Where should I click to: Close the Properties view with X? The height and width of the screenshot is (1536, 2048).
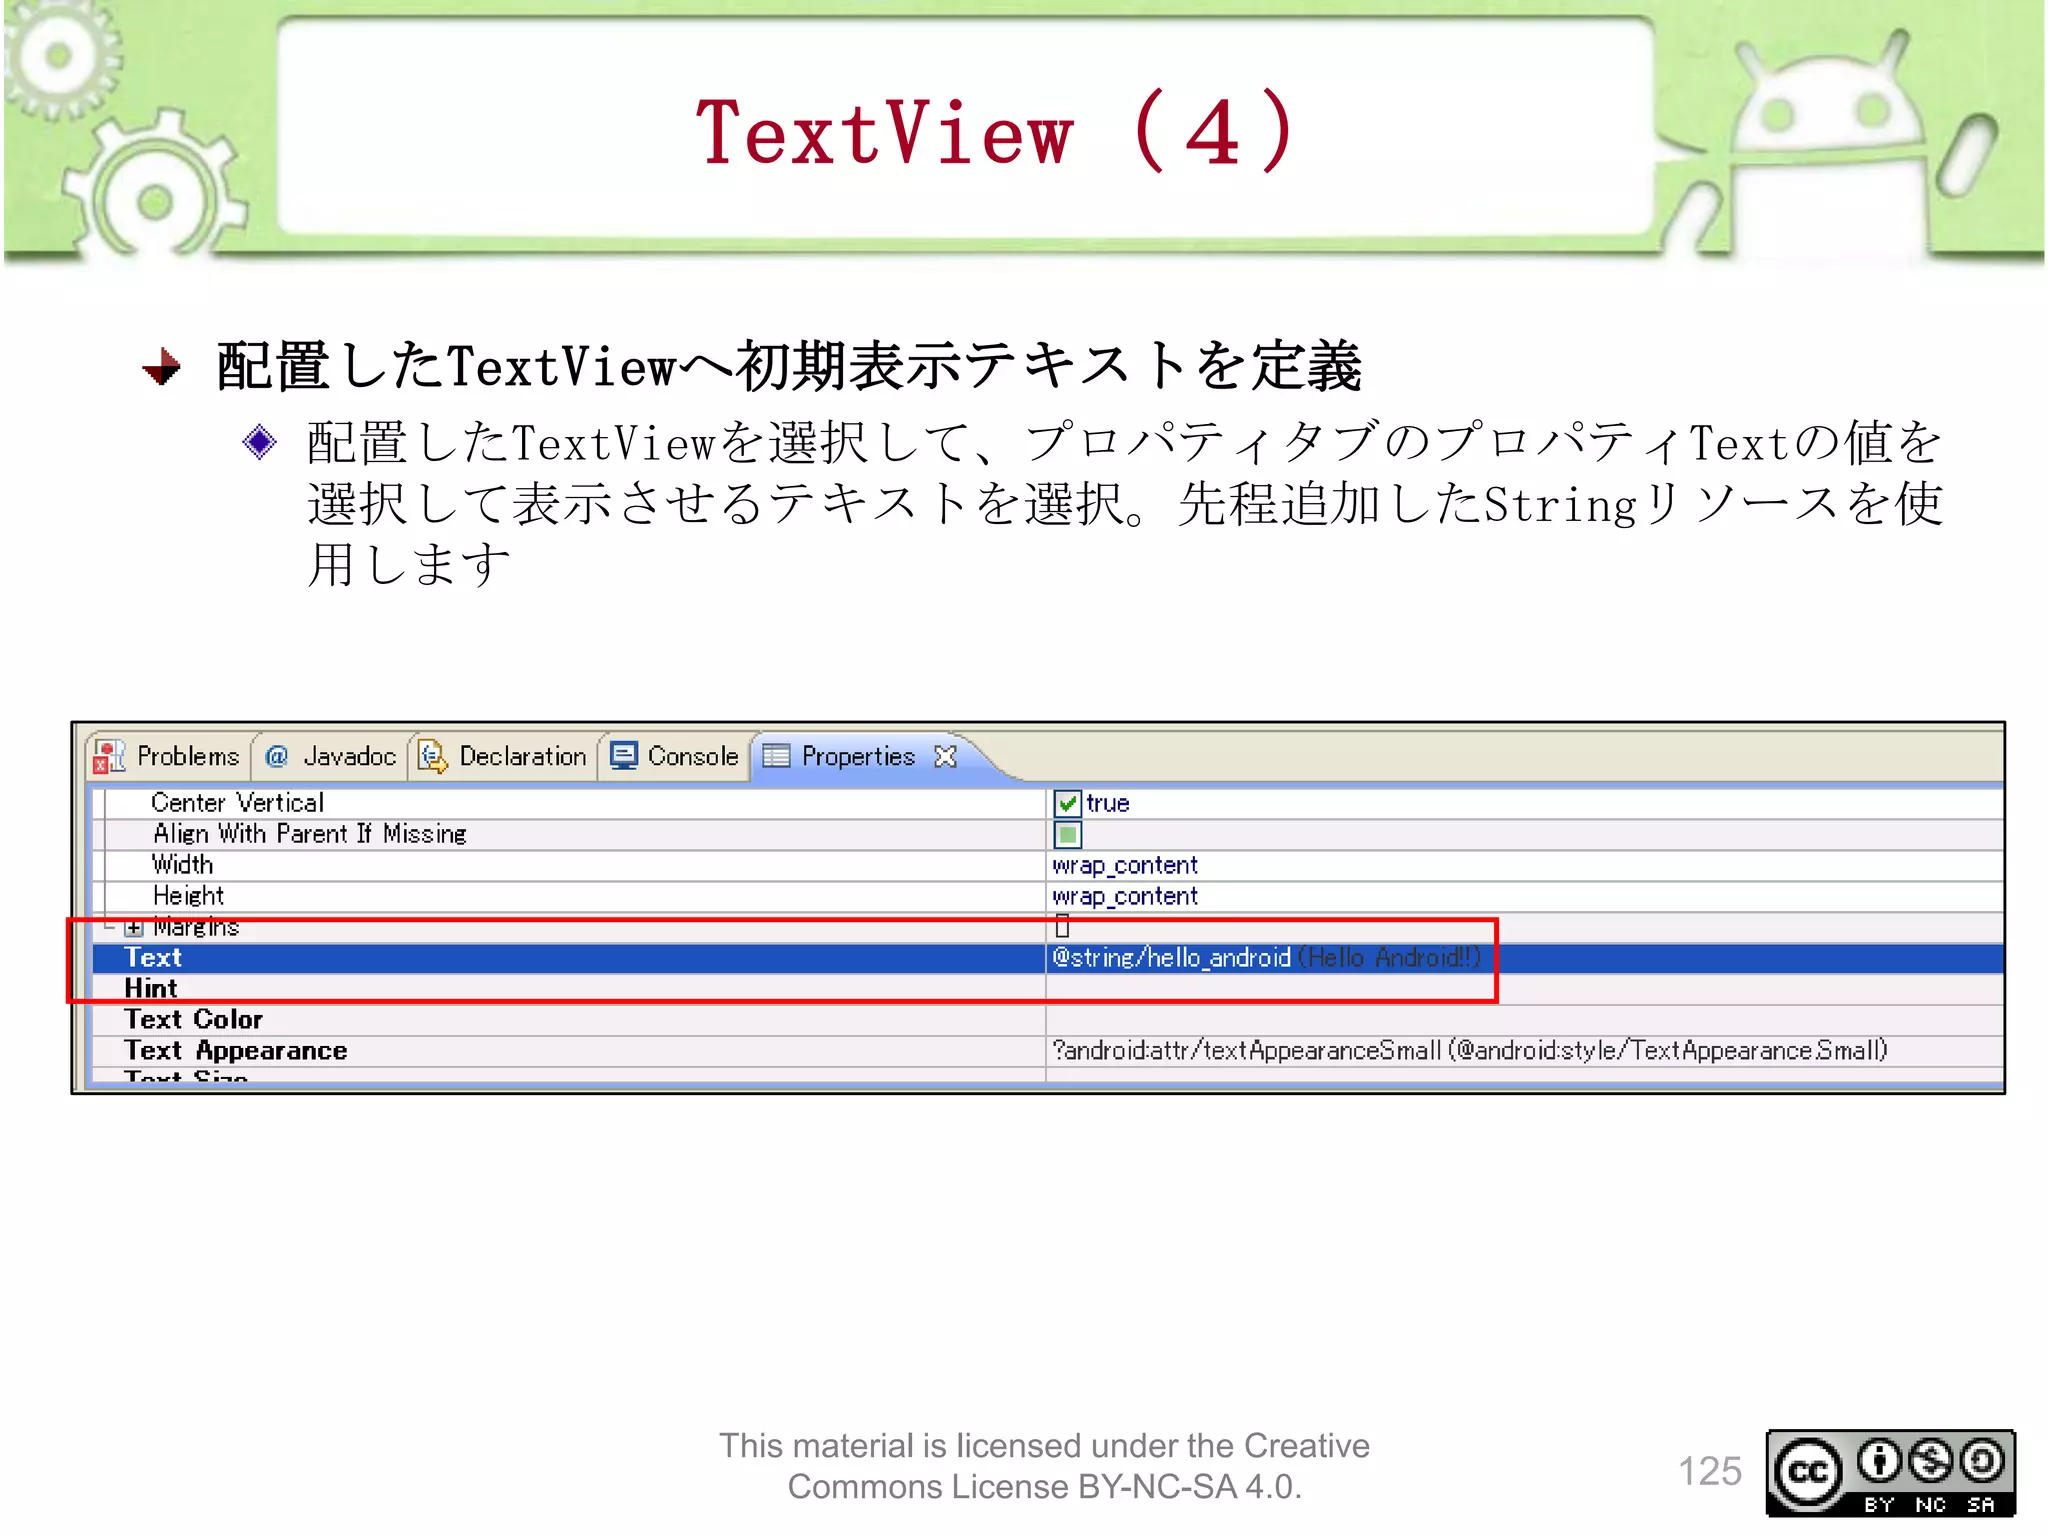point(945,756)
